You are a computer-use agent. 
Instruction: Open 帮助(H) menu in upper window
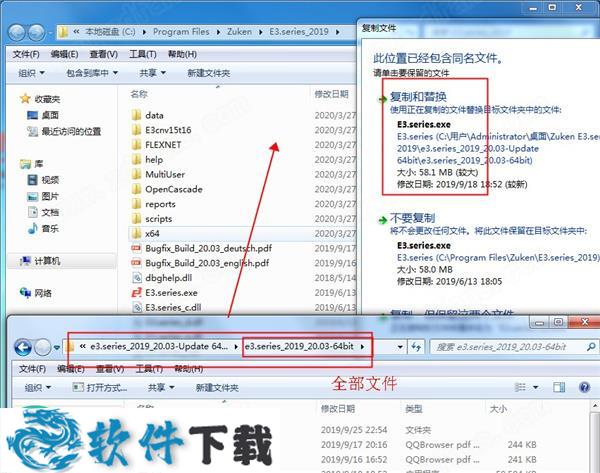pyautogui.click(x=182, y=54)
